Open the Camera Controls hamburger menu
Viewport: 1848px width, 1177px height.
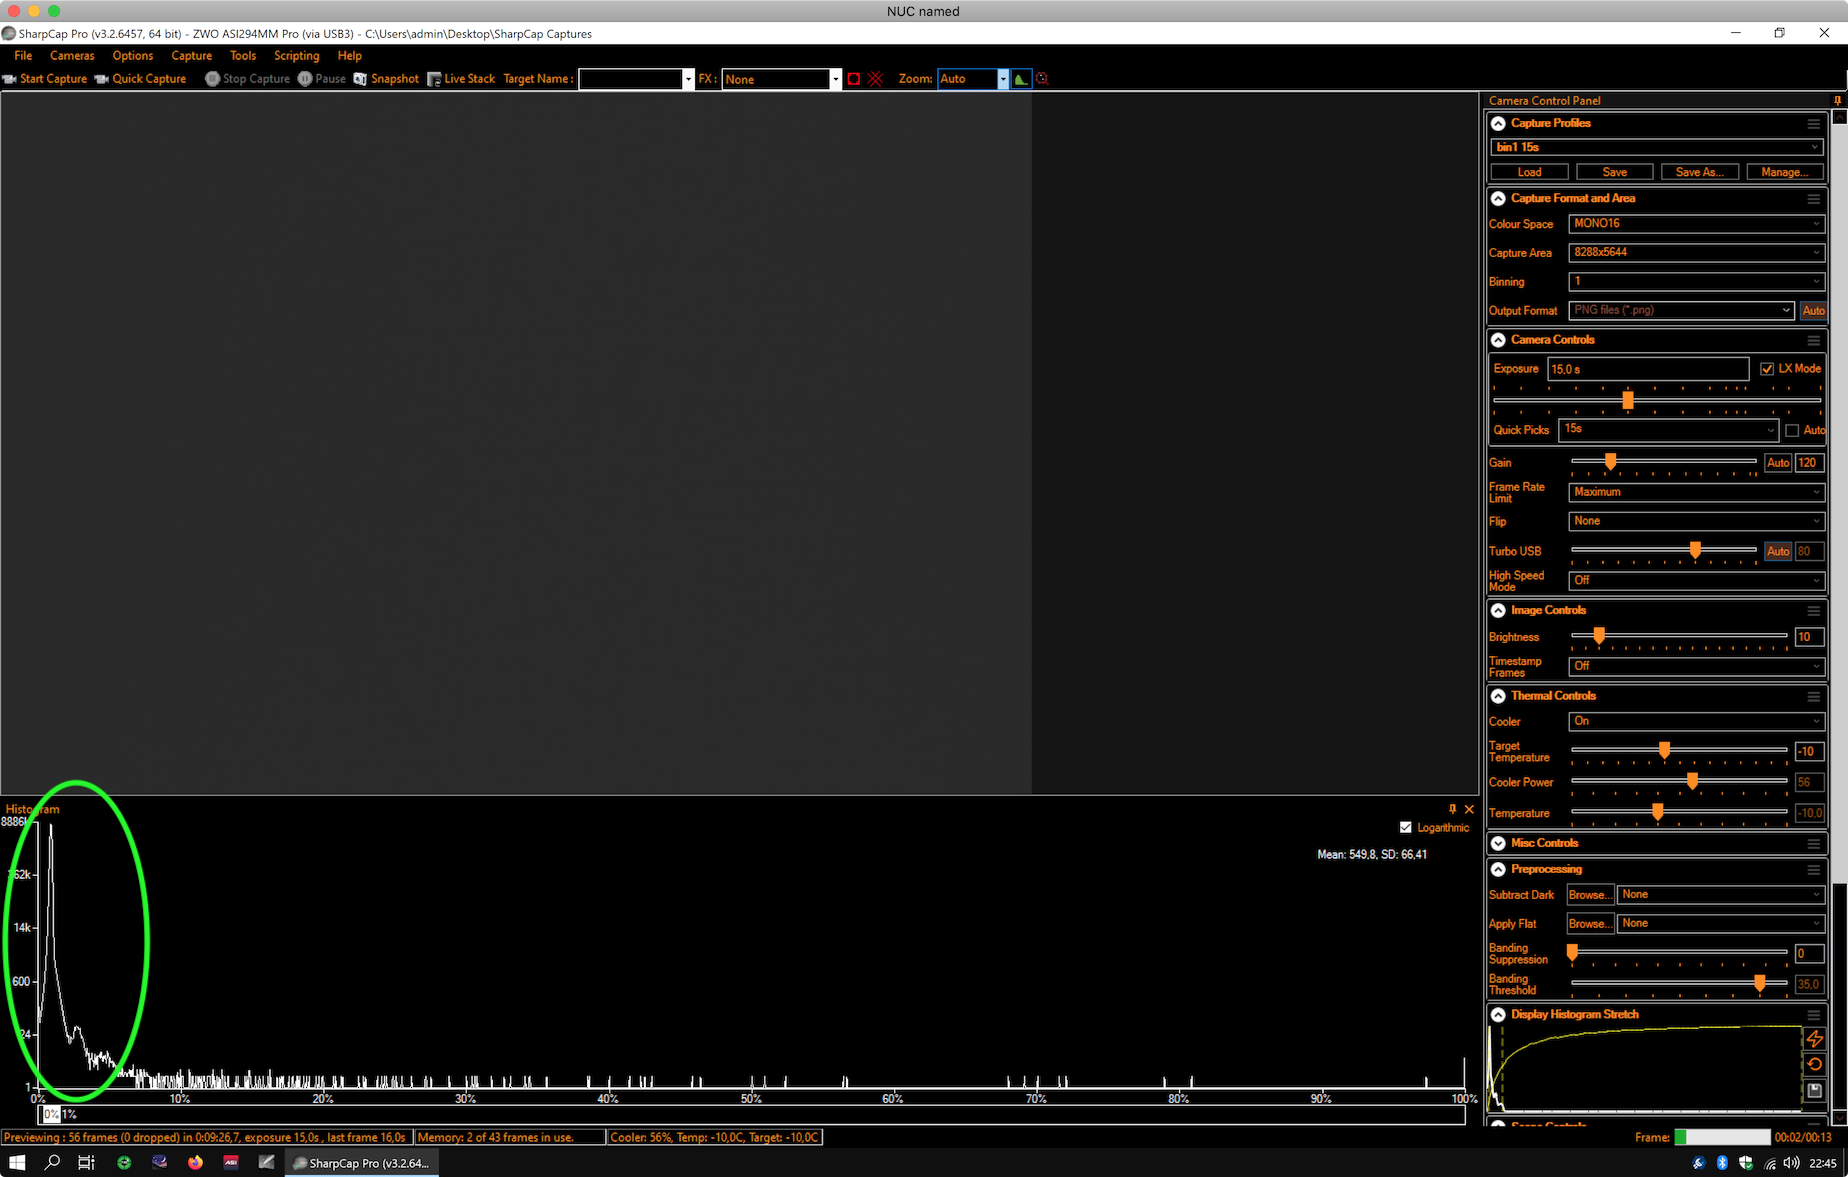(1814, 340)
